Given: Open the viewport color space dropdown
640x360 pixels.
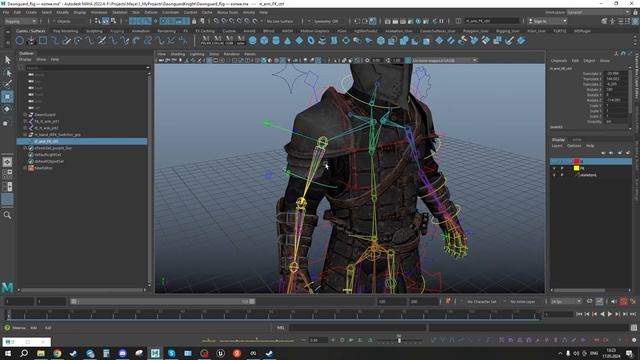Looking at the screenshot, I should coord(444,60).
